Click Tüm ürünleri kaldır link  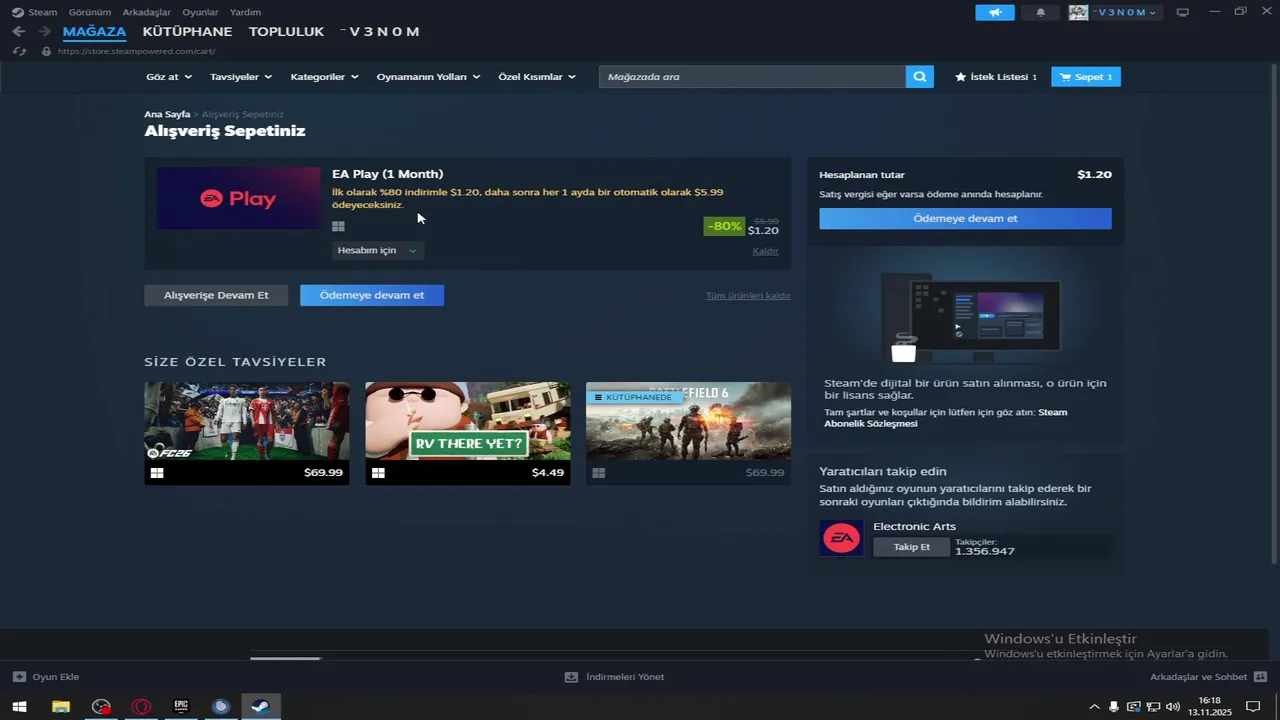pos(748,295)
